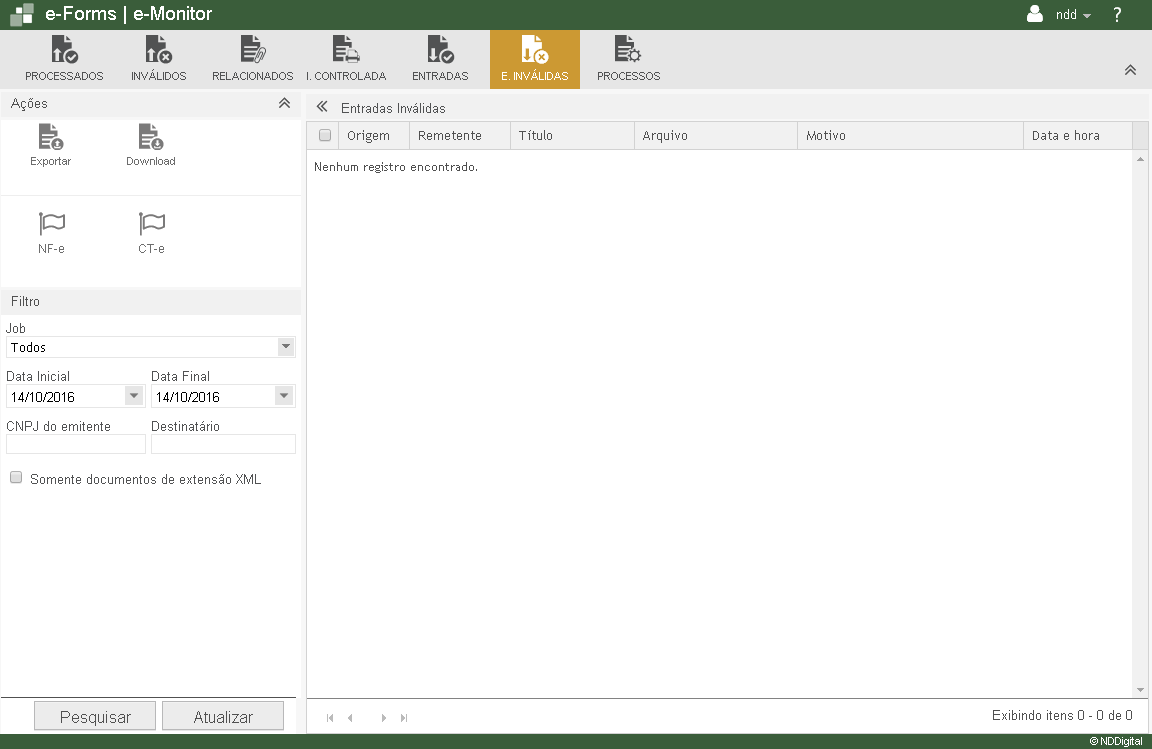Select the CT-e flag icon

pos(151,224)
